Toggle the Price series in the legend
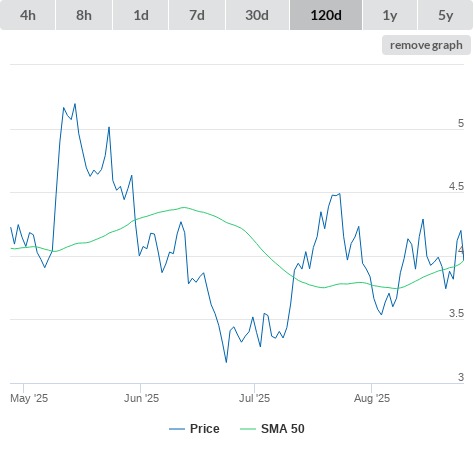The image size is (474, 455). (194, 429)
